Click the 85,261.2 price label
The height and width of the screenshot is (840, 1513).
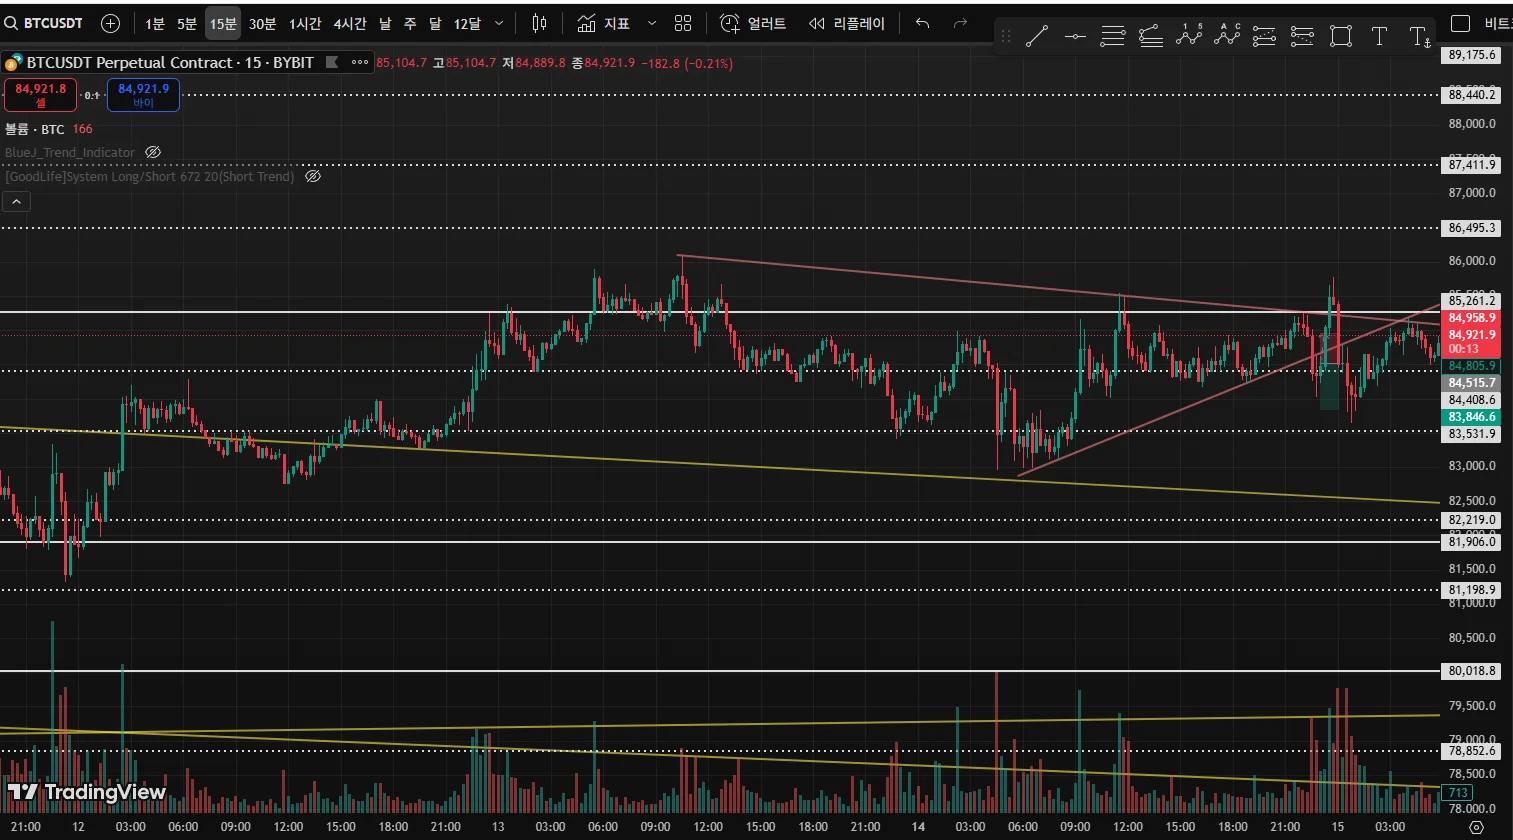click(x=1472, y=301)
